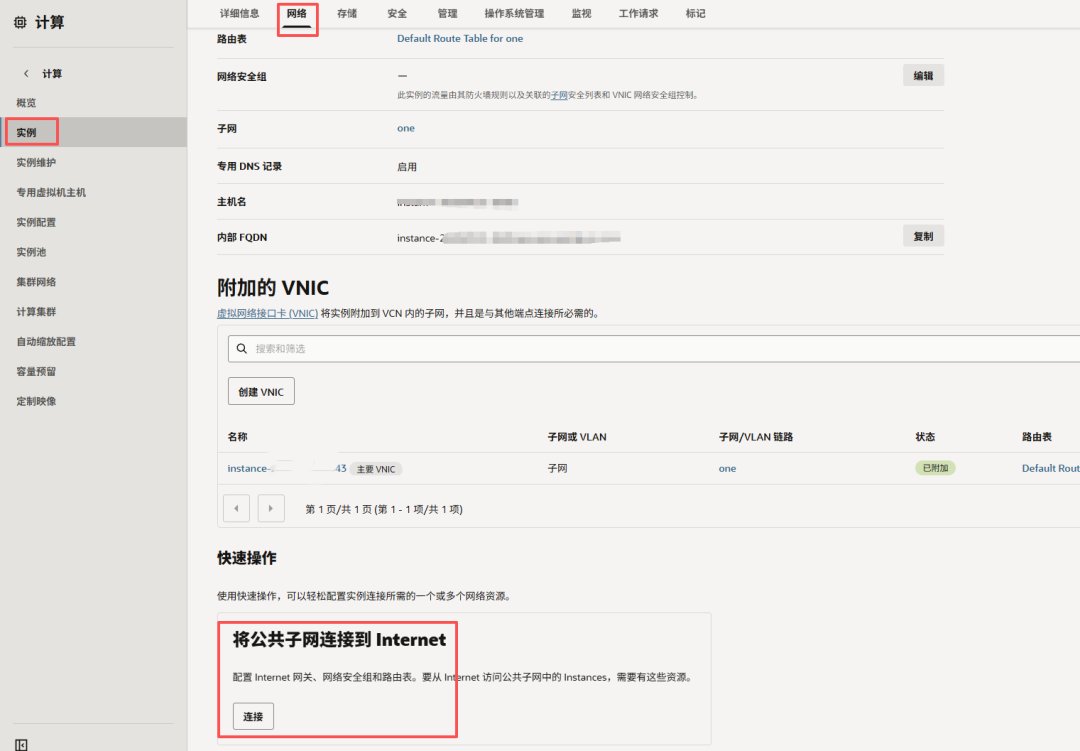Click the compute chip icon beside 计算
Screen dimensions: 1080x751
click(21, 23)
